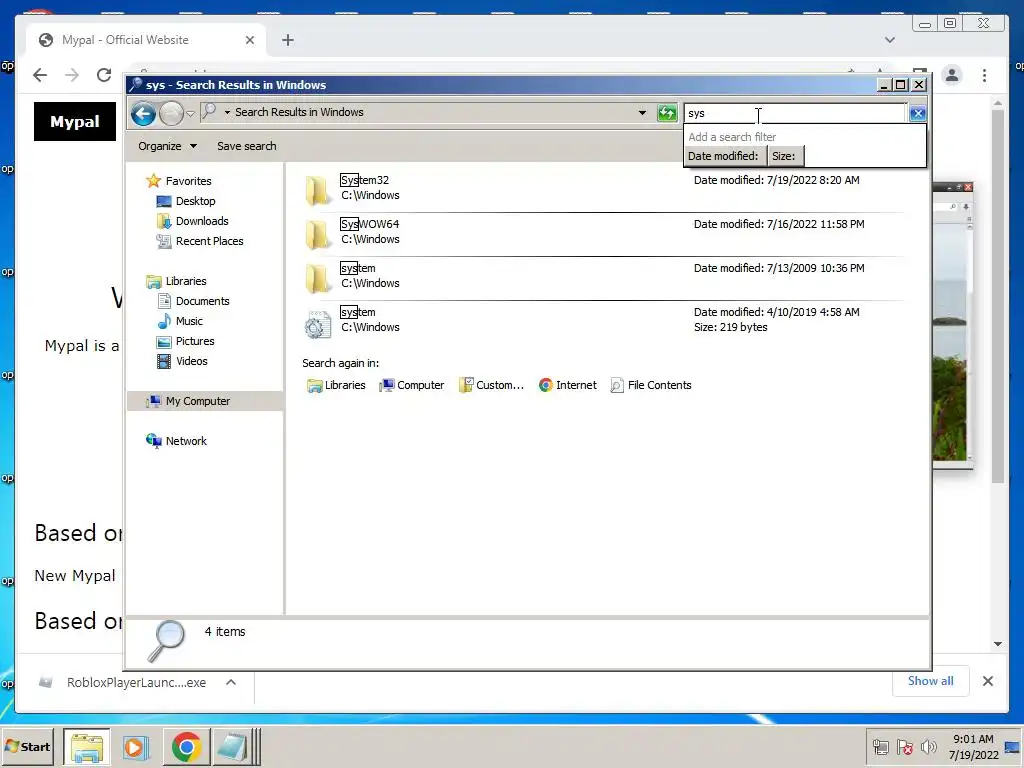Screen dimensions: 1024x768
Task: Open Network in navigation pane
Action: 176,441
